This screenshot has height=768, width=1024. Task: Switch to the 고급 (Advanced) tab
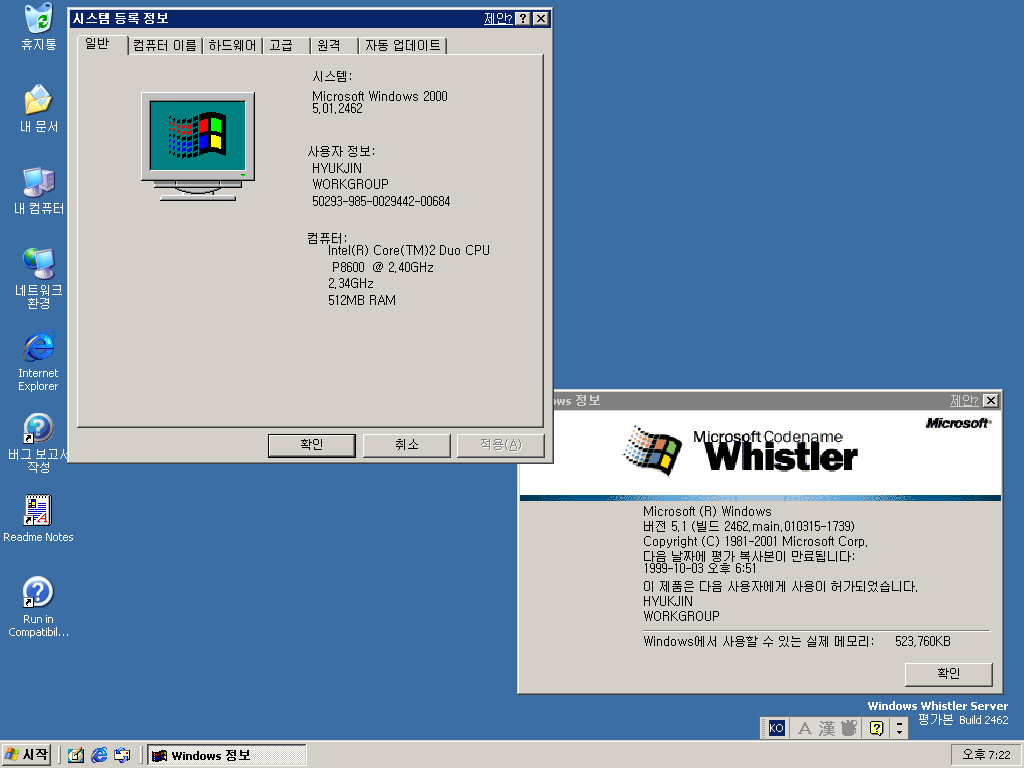click(285, 46)
